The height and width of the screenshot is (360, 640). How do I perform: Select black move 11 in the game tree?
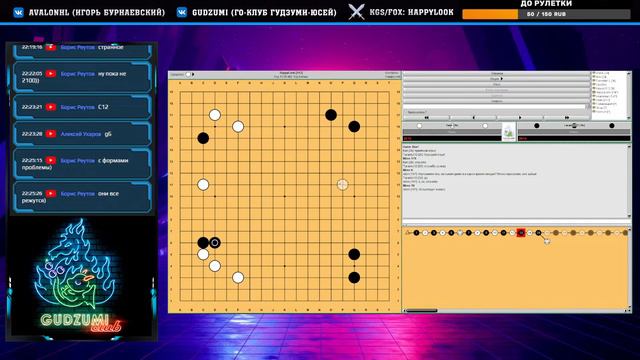[503, 233]
